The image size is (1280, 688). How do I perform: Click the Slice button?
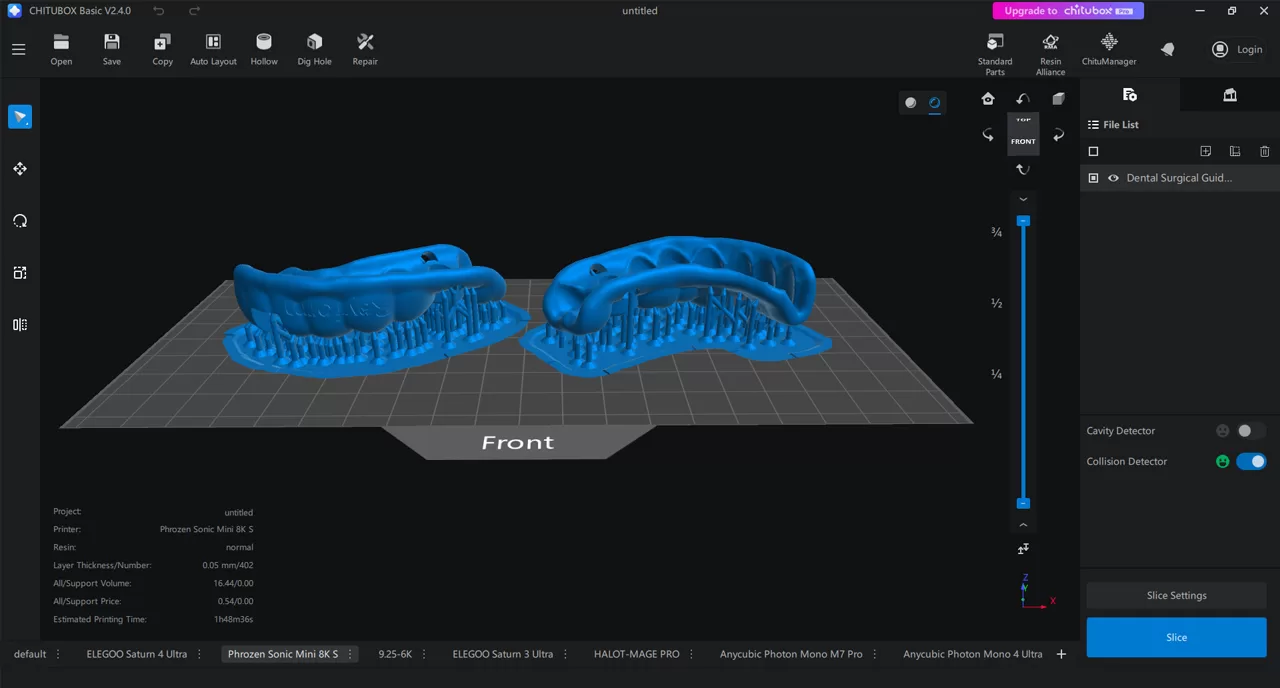click(x=1176, y=637)
